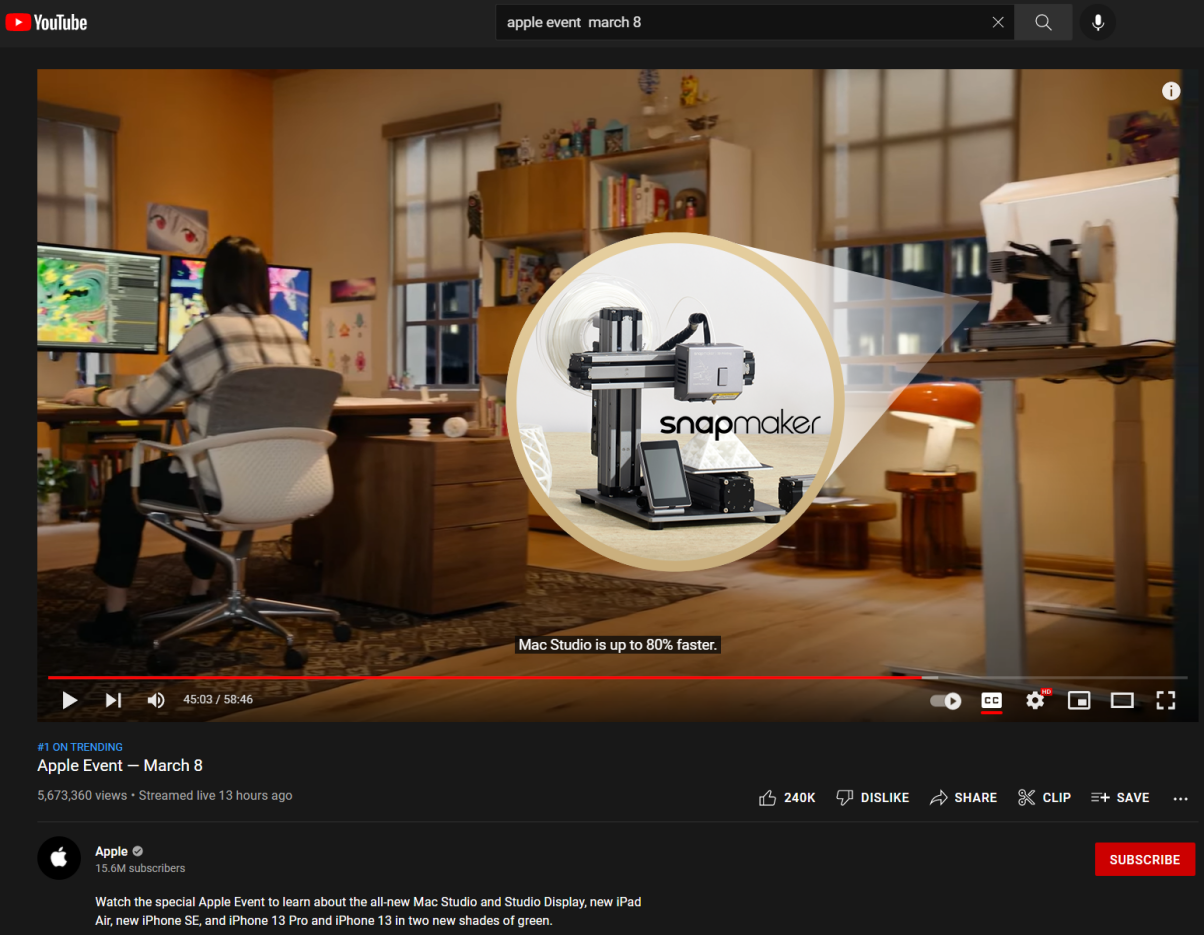Open the #1 ON TRENDING link
Image resolution: width=1204 pixels, height=935 pixels.
(80, 747)
